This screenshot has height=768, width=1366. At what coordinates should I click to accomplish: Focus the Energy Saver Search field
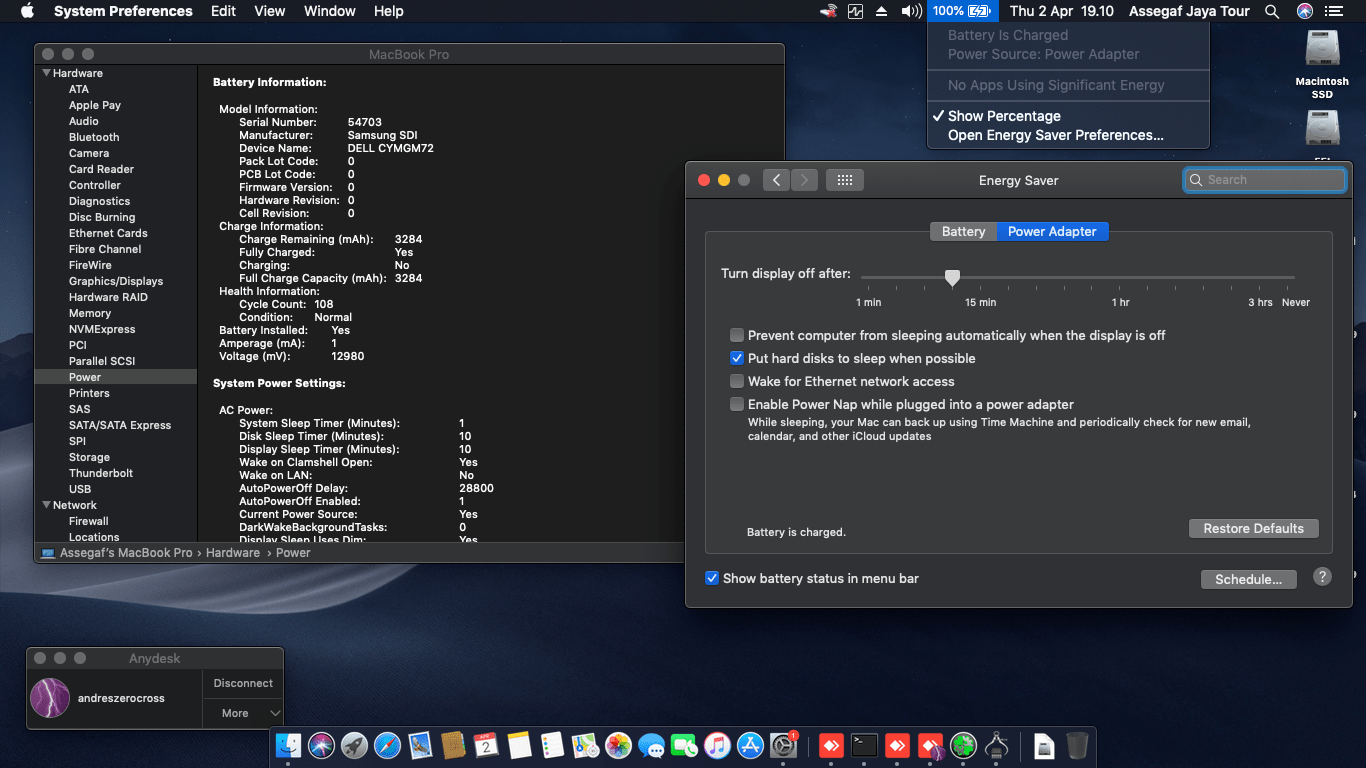[x=1265, y=180]
